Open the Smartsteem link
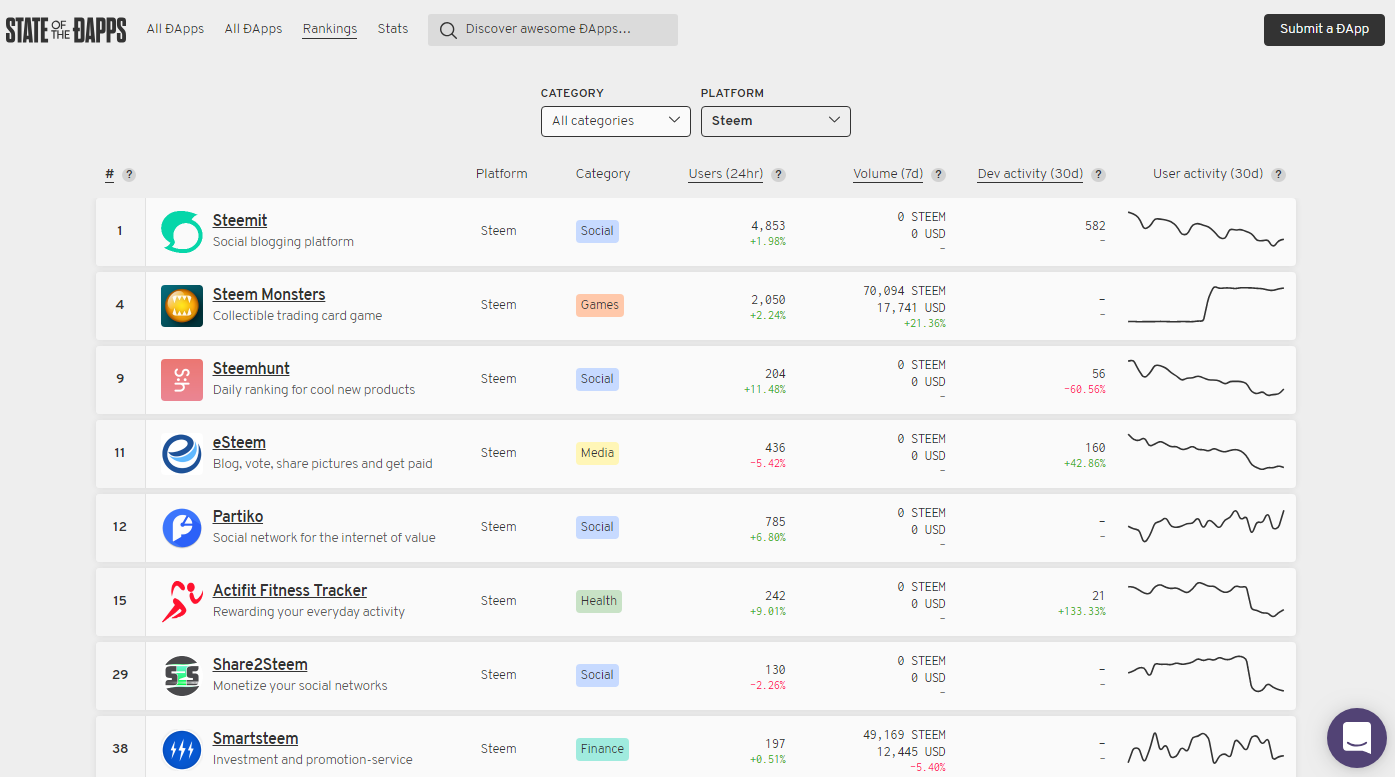The image size is (1395, 777). [255, 739]
